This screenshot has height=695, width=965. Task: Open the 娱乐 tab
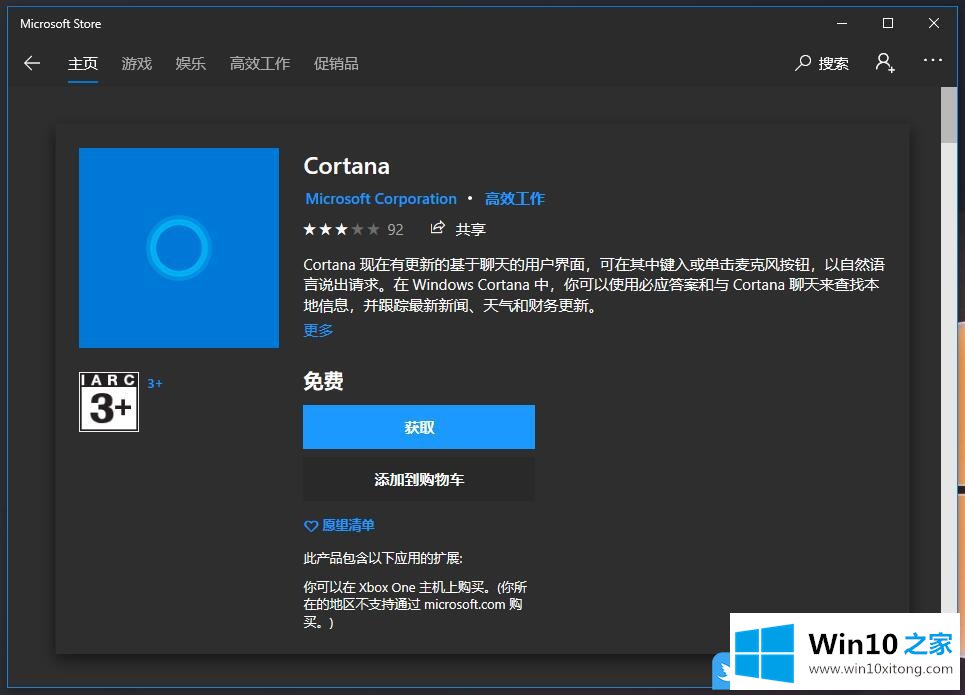pyautogui.click(x=190, y=63)
